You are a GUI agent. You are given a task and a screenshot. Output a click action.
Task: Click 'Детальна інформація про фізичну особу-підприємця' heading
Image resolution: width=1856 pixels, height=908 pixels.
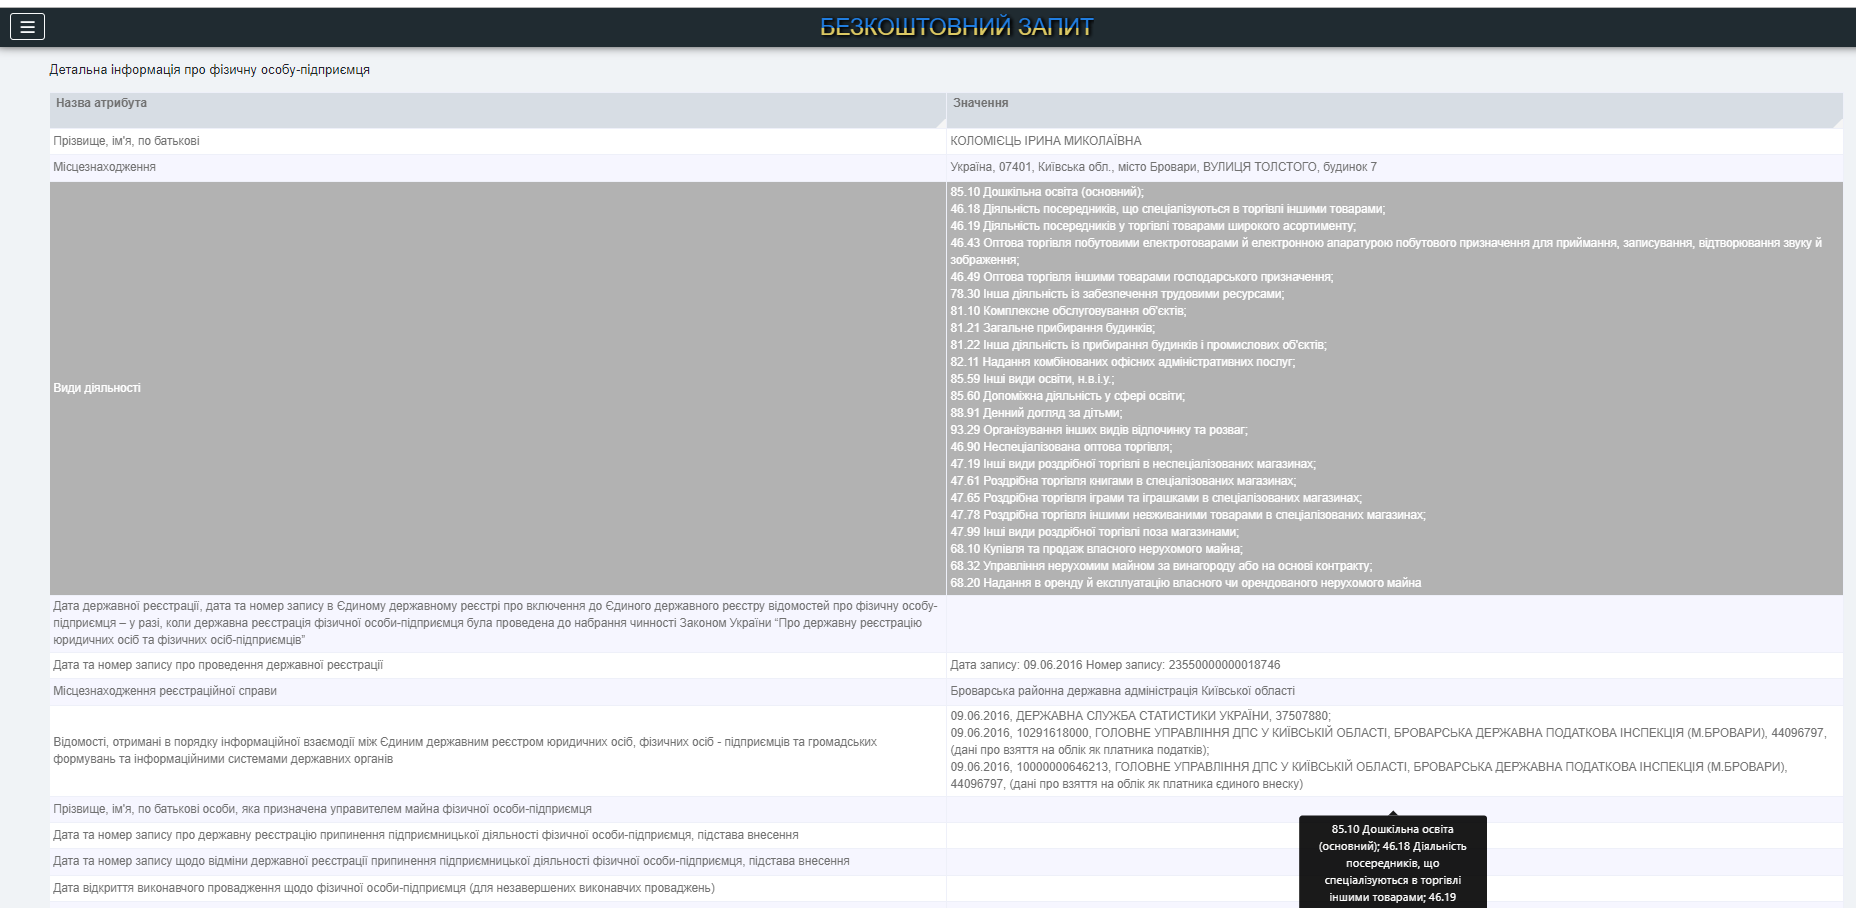[210, 70]
